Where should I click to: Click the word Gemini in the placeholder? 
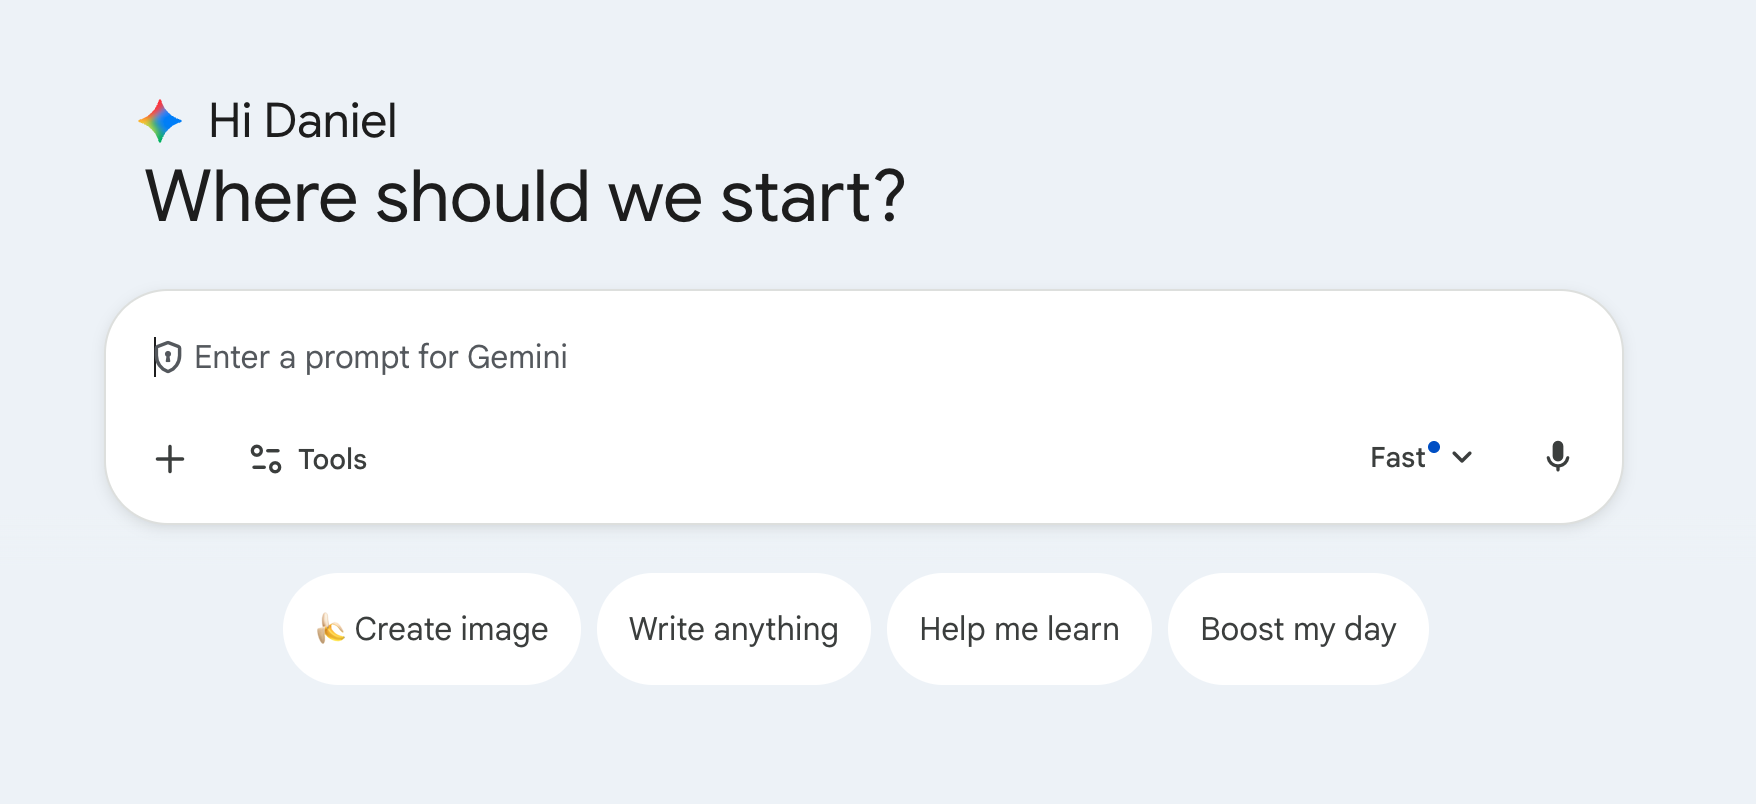(x=517, y=357)
